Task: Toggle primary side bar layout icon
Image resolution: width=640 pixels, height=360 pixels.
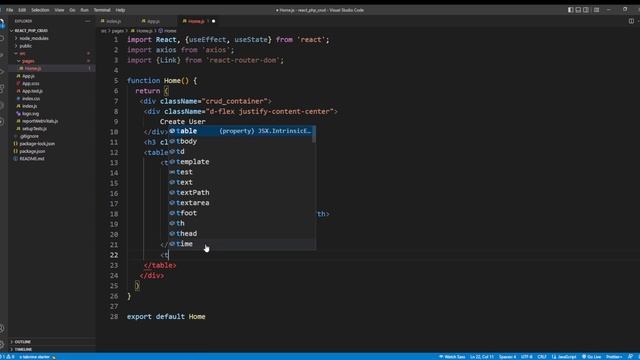Action: tap(571, 10)
